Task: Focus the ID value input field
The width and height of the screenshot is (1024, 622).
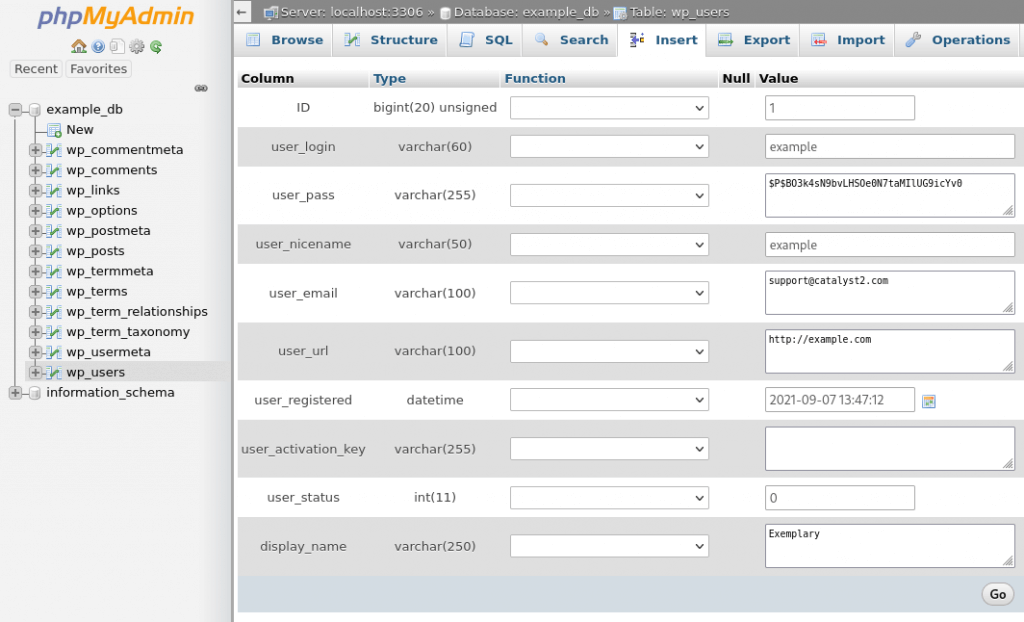Action: [840, 108]
